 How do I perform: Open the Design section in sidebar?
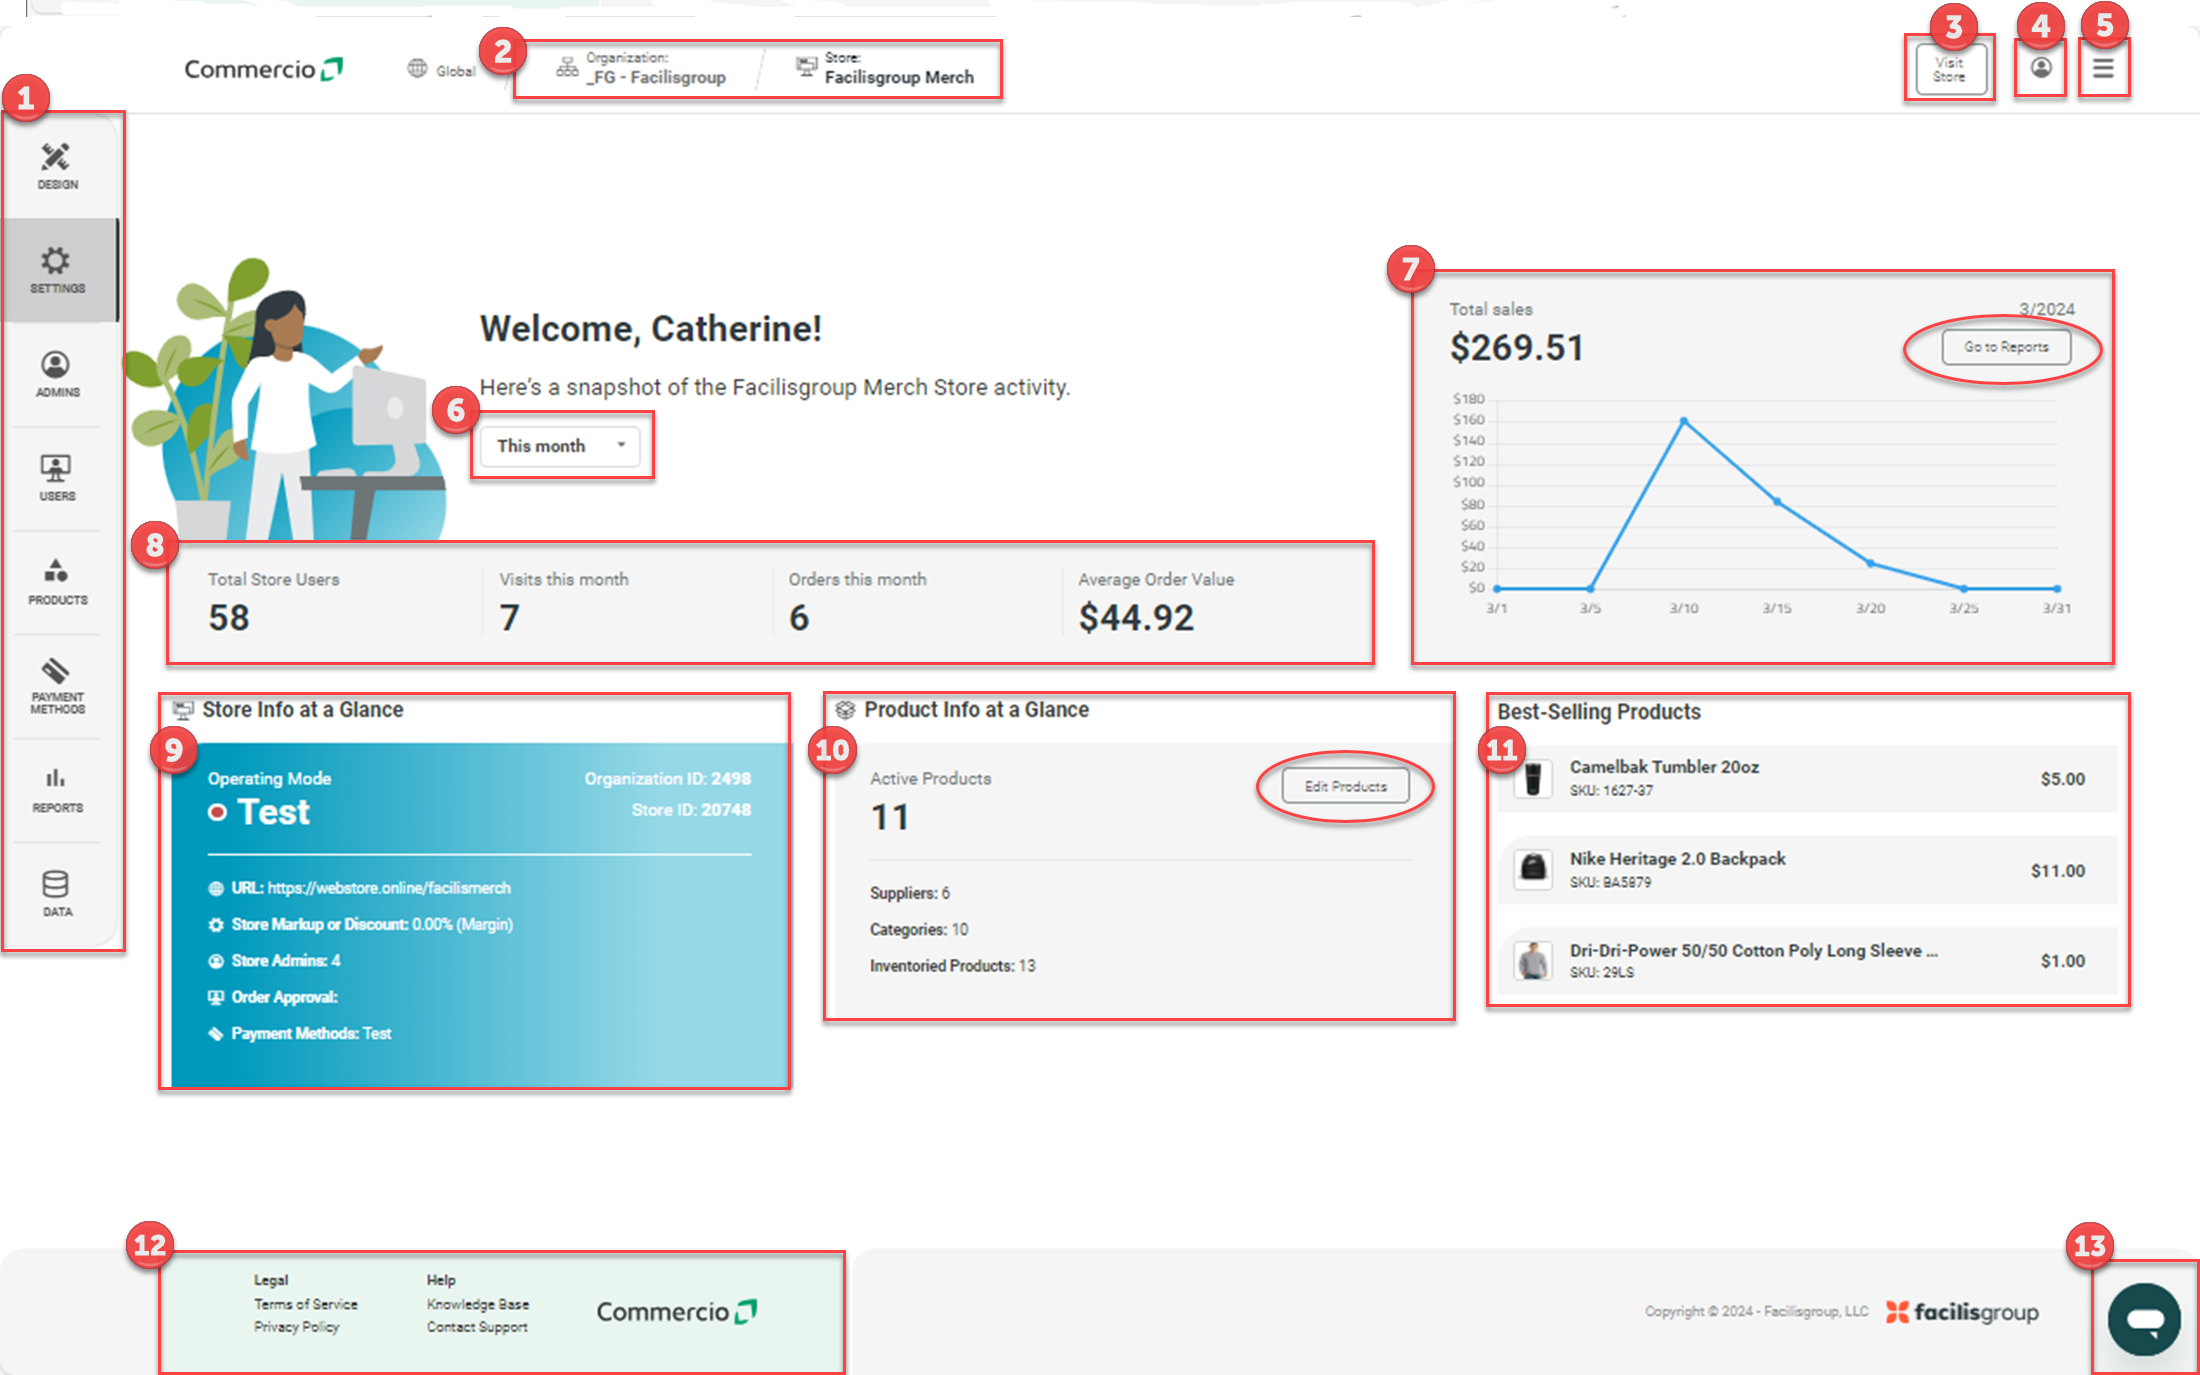[57, 166]
